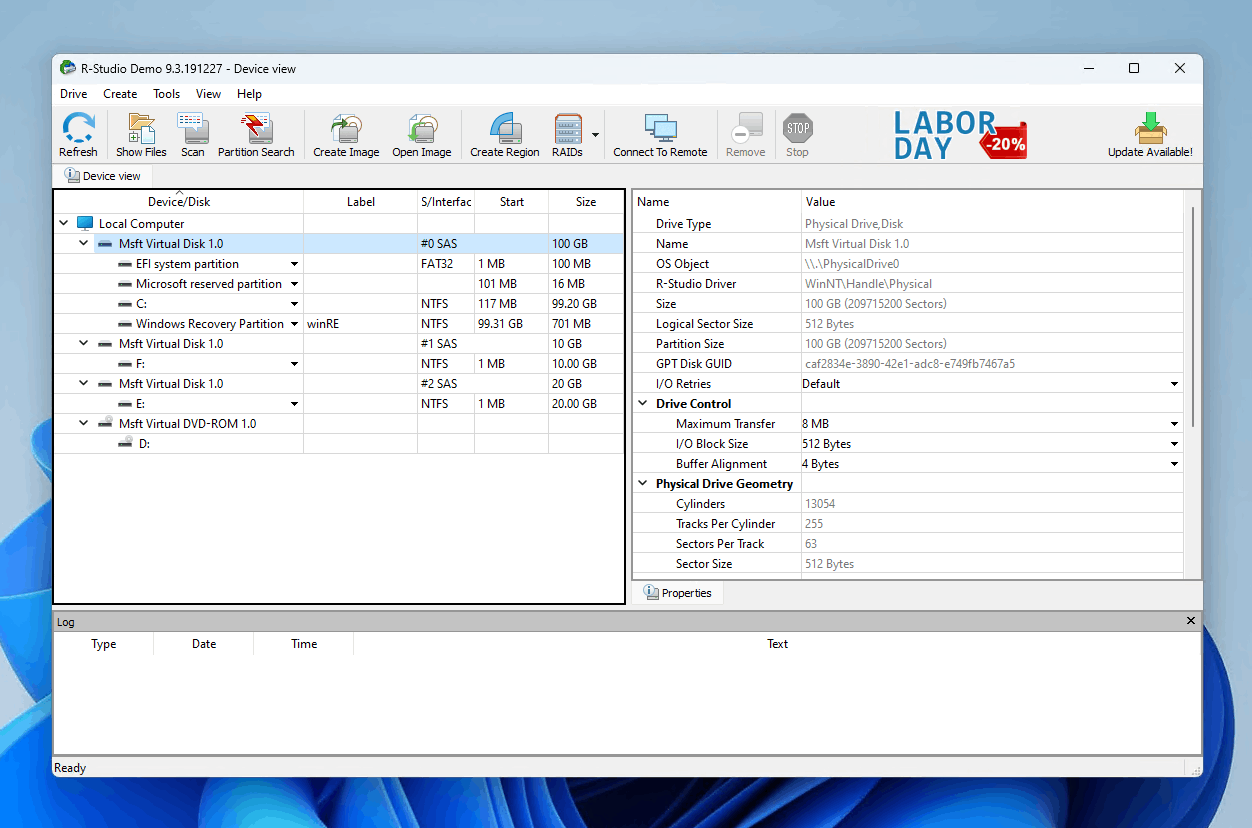Open dropdown arrow for EFI system partition

point(295,264)
